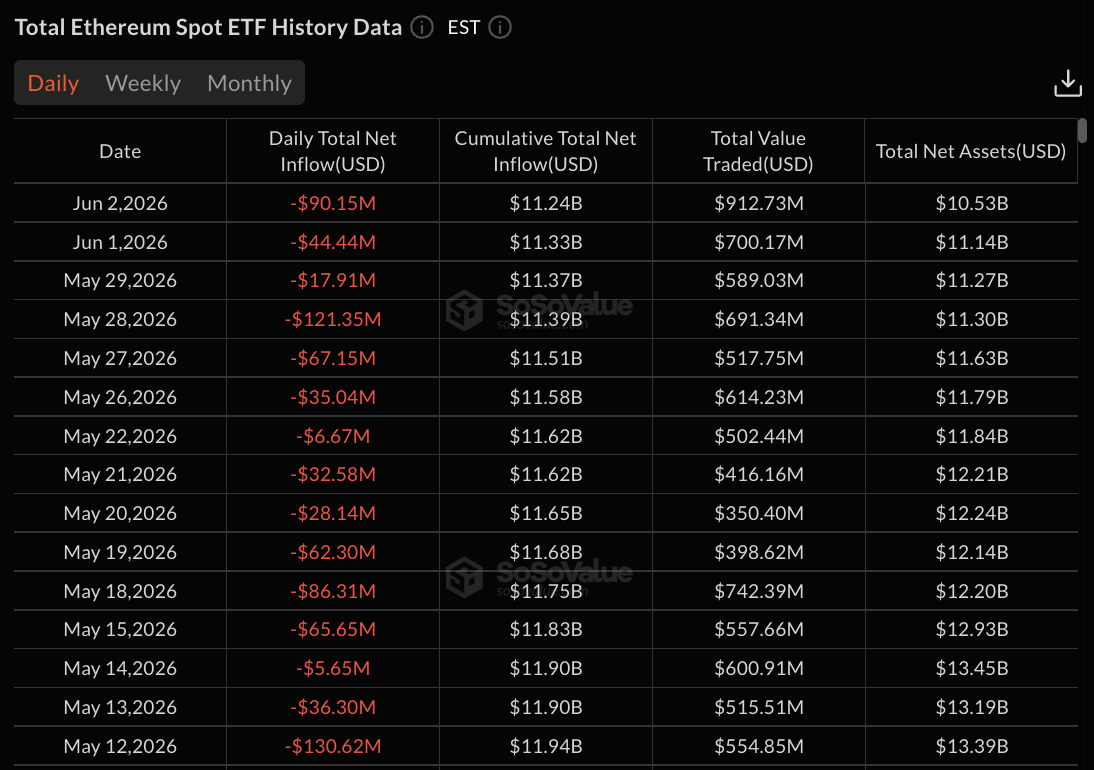Select the May 15,2026 date cell
This screenshot has width=1094, height=770.
120,629
